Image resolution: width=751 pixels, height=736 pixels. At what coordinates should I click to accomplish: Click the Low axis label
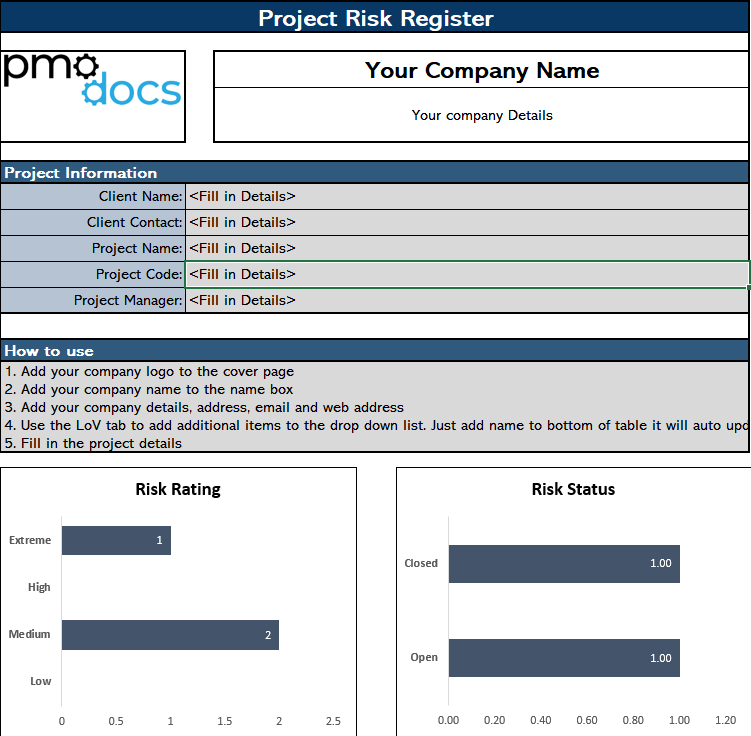point(40,681)
